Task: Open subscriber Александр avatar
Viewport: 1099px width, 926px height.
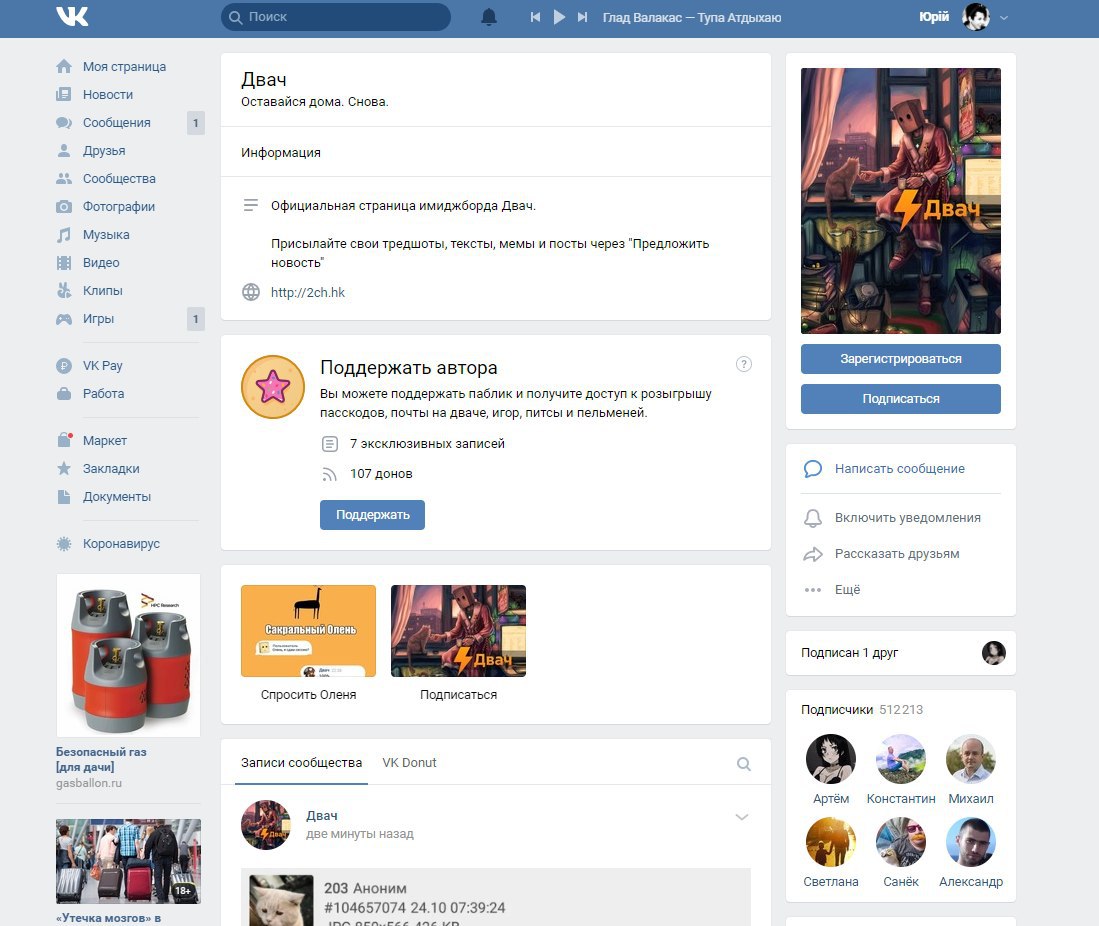Action: pyautogui.click(x=971, y=842)
